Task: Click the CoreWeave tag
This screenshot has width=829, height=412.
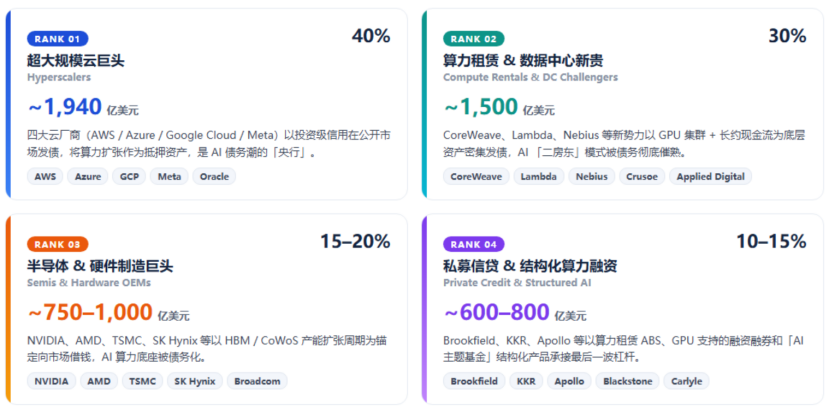Action: tap(476, 177)
